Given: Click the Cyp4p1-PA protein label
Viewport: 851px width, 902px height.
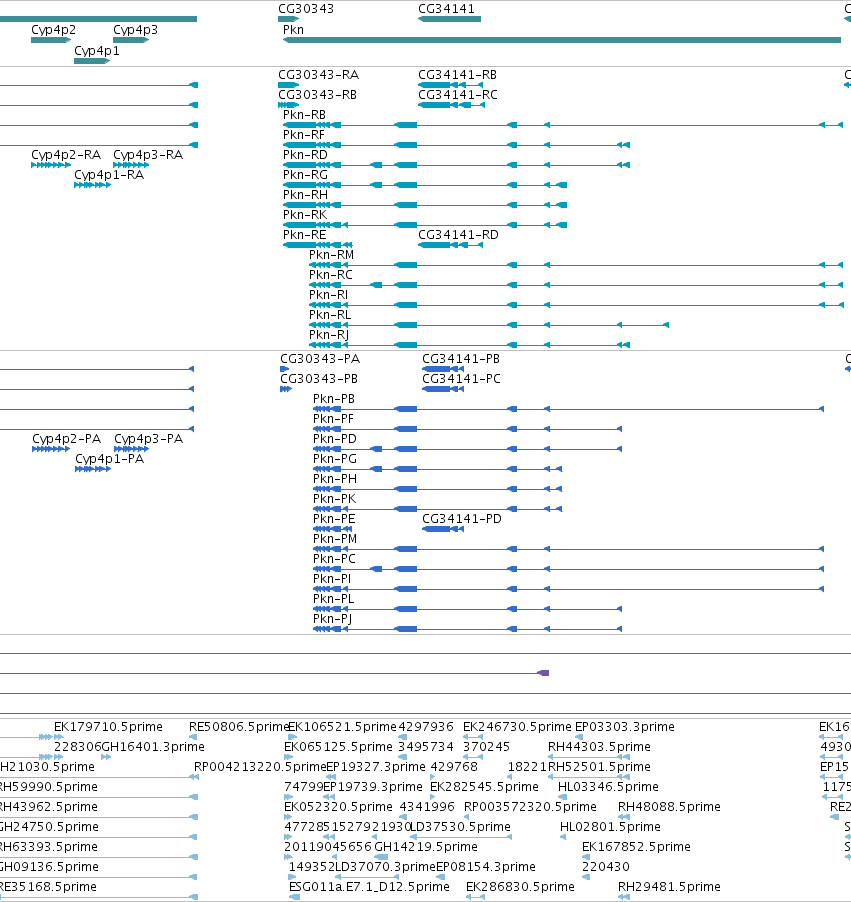Looking at the screenshot, I should tap(109, 459).
